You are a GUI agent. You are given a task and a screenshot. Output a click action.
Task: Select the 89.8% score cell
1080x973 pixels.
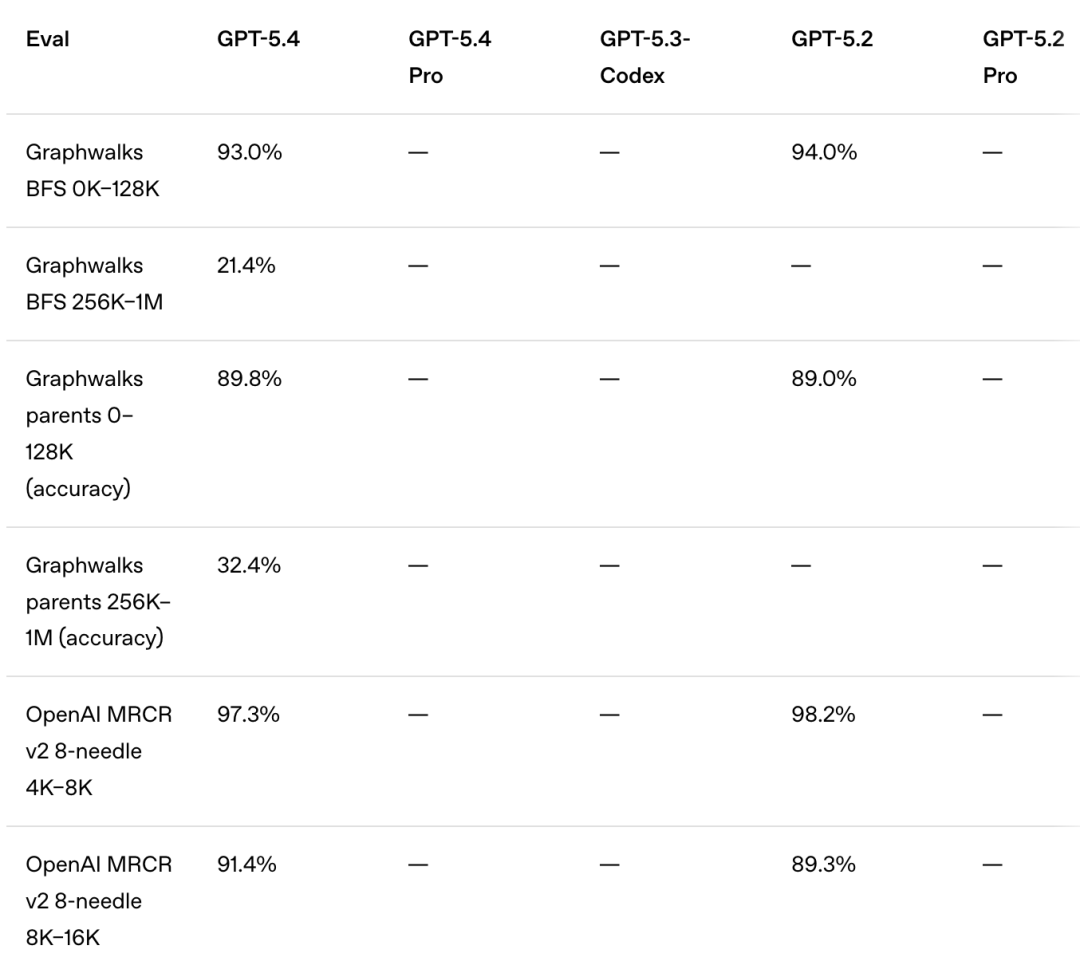point(249,379)
